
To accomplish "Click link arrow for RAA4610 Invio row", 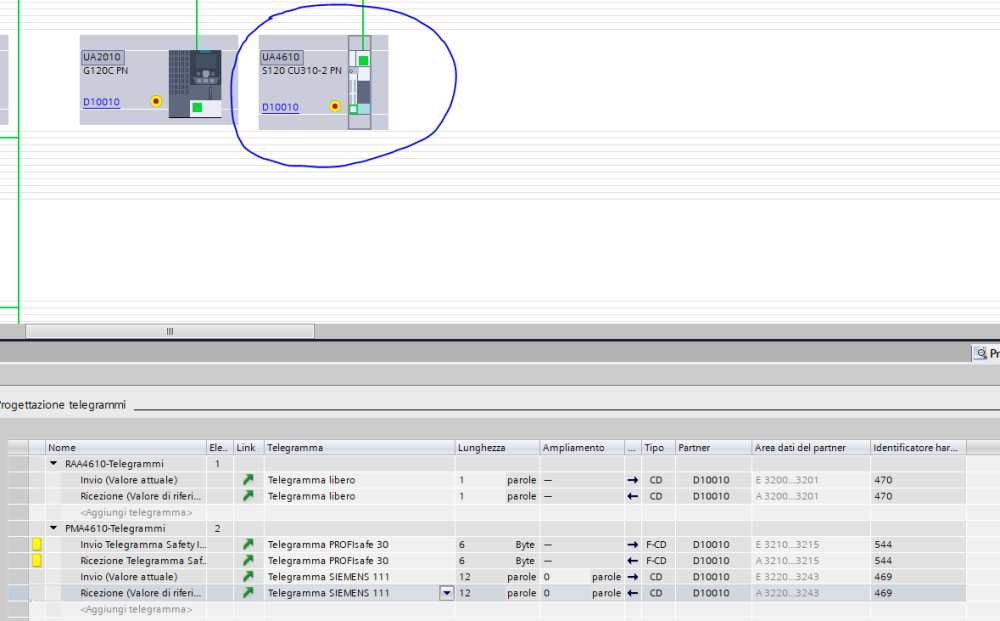I will click(x=248, y=479).
